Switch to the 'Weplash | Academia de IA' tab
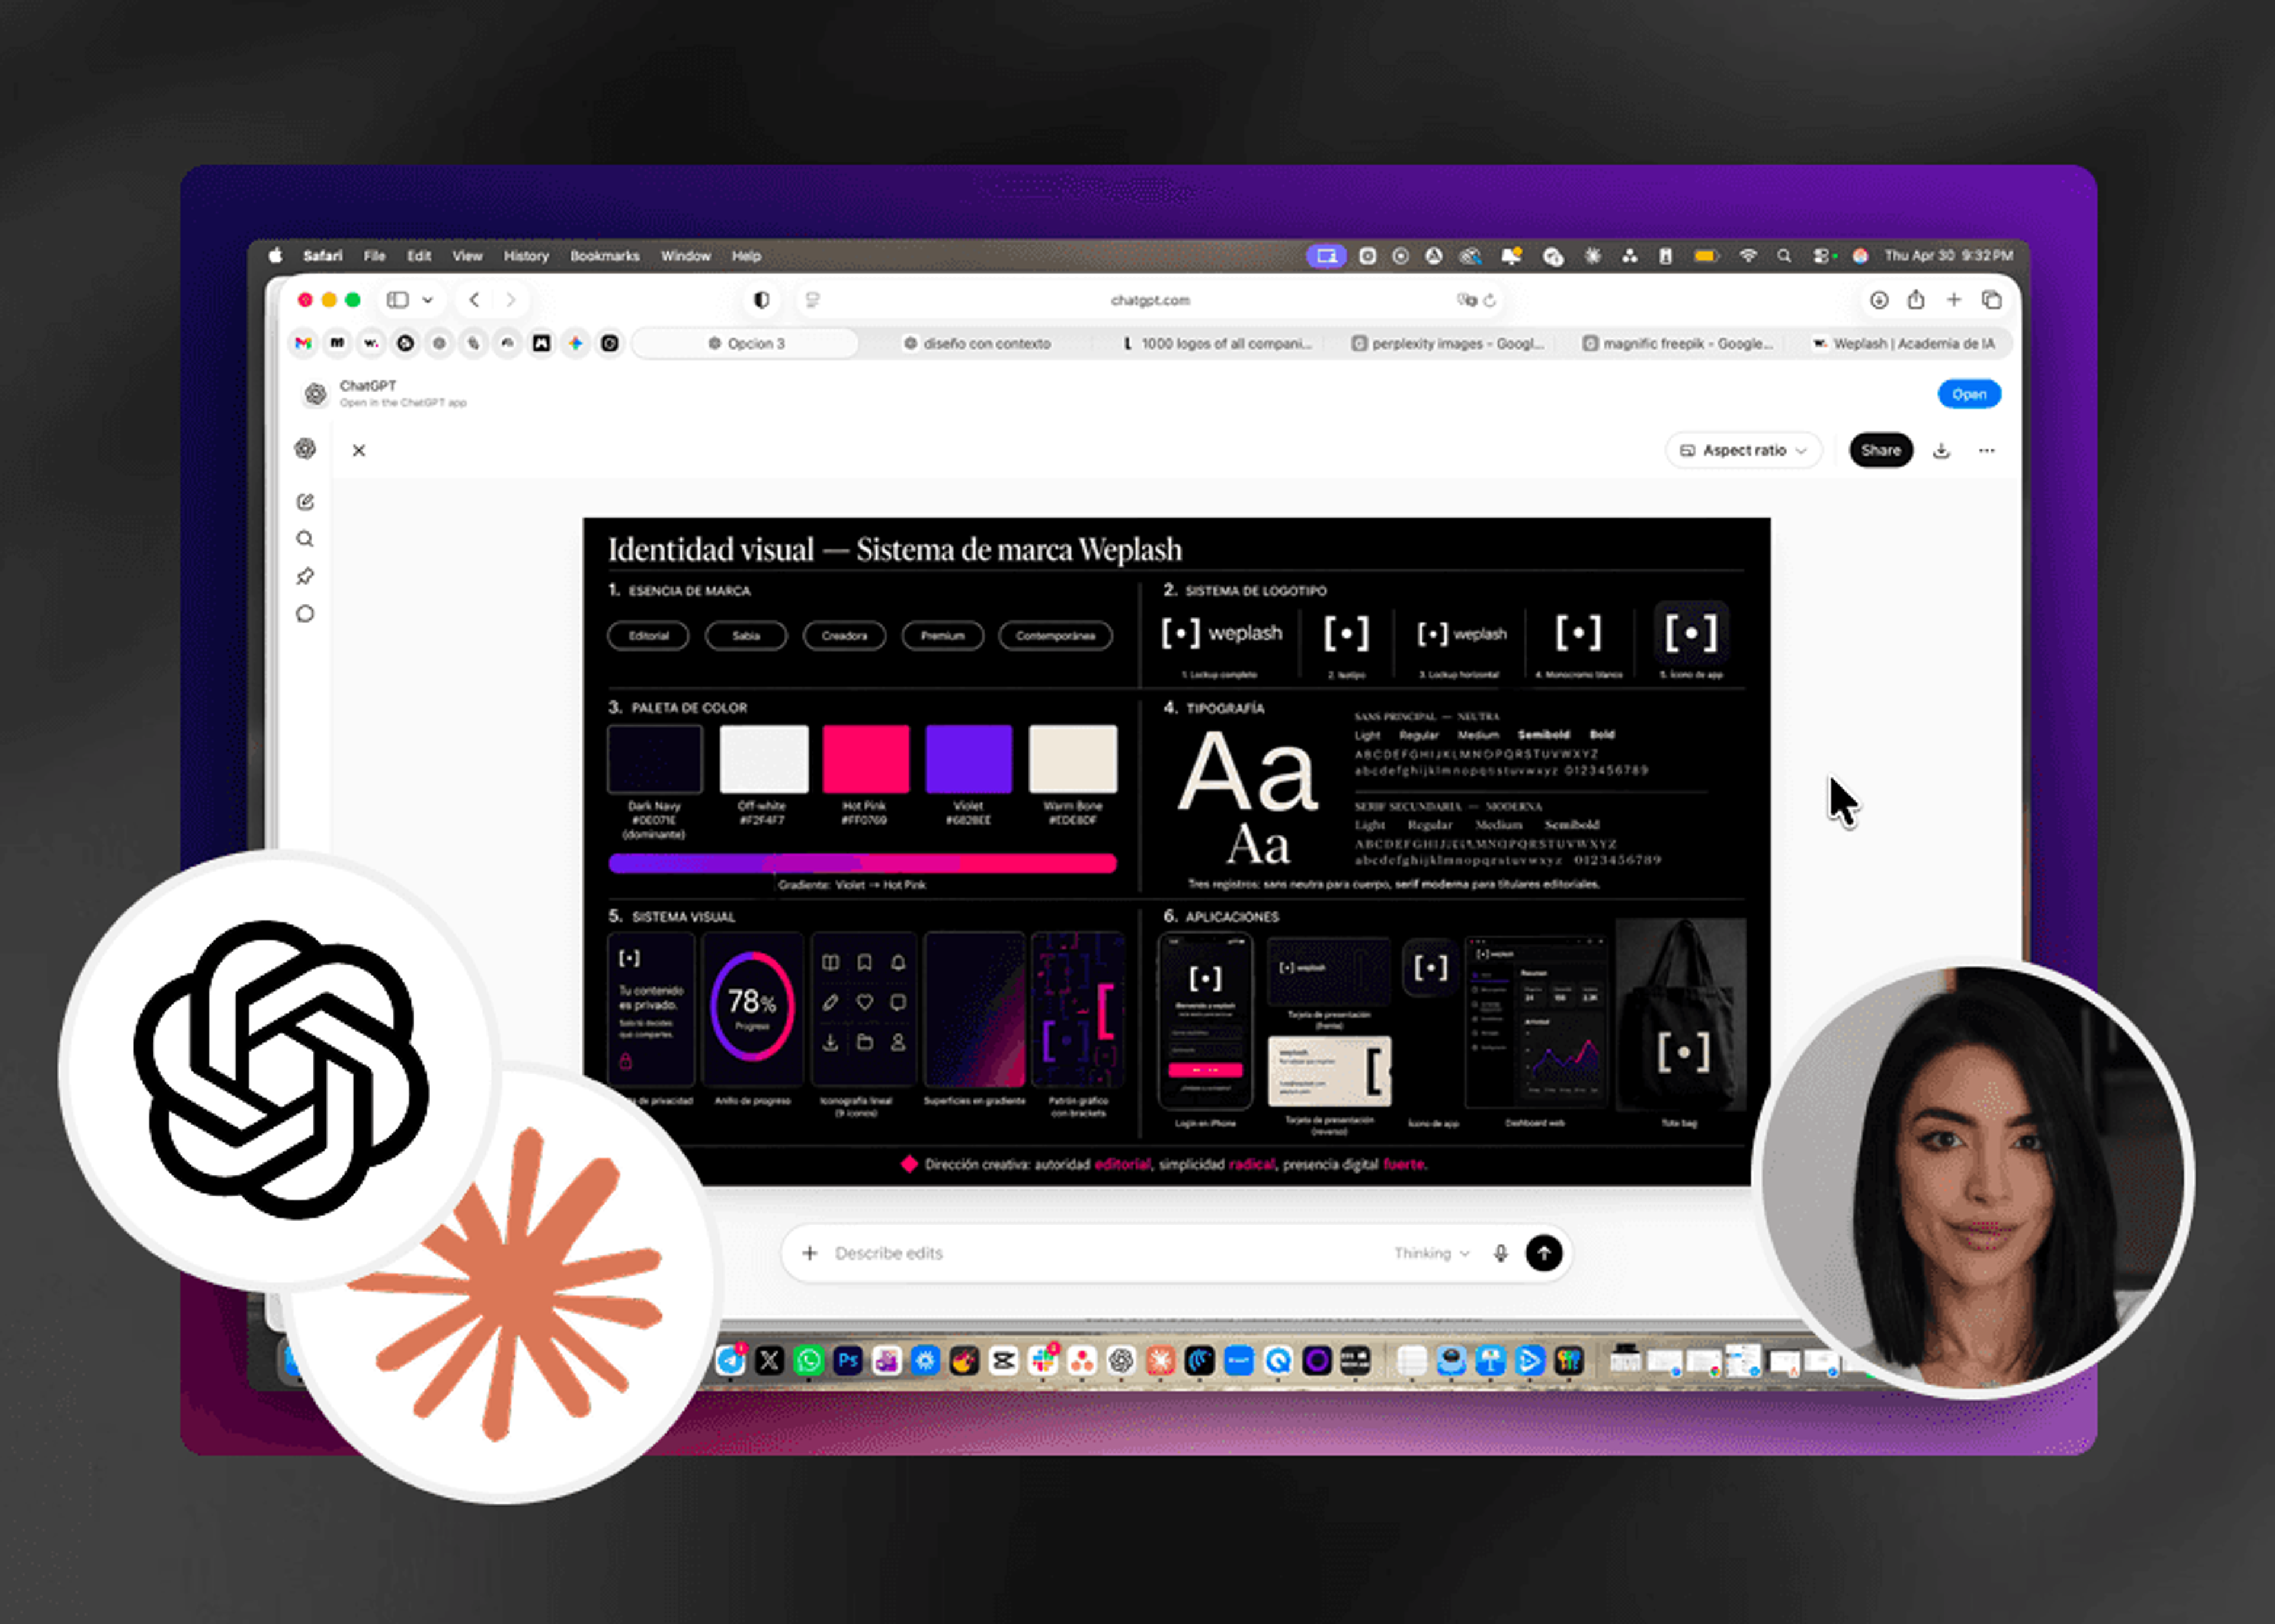This screenshot has height=1624, width=2275. 1904,343
